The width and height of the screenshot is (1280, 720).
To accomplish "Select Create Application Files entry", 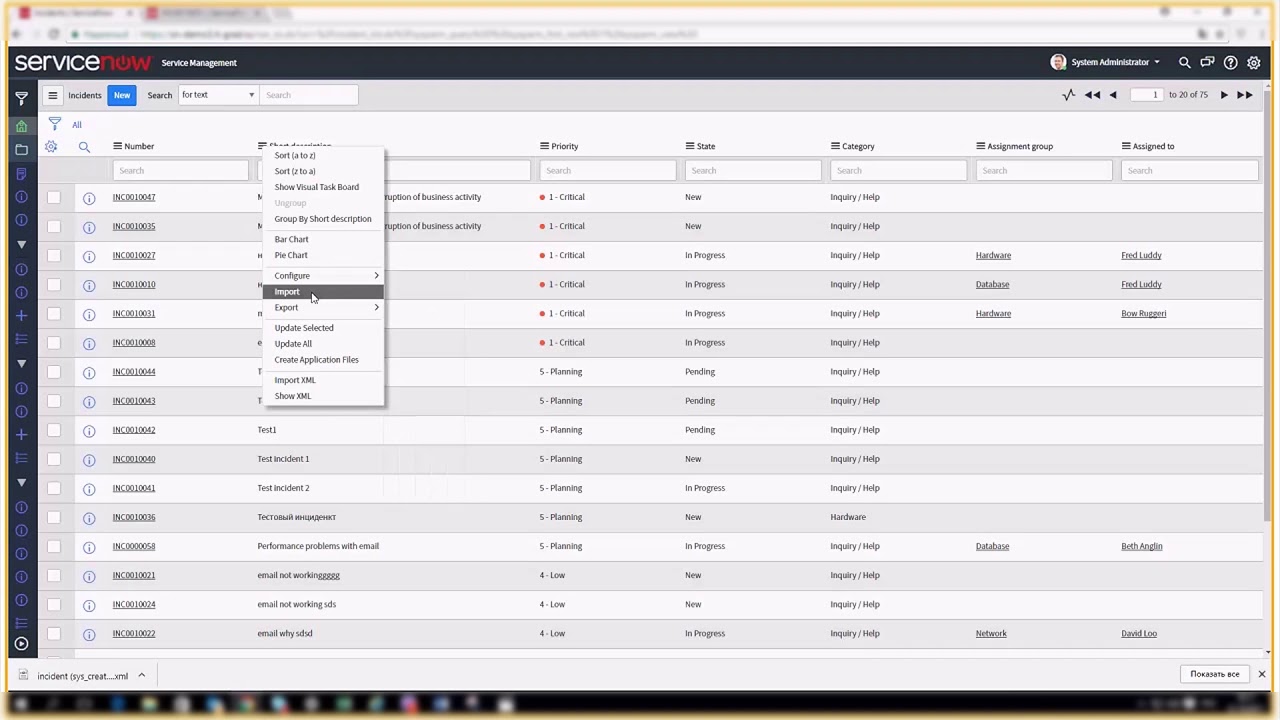I will pyautogui.click(x=323, y=360).
